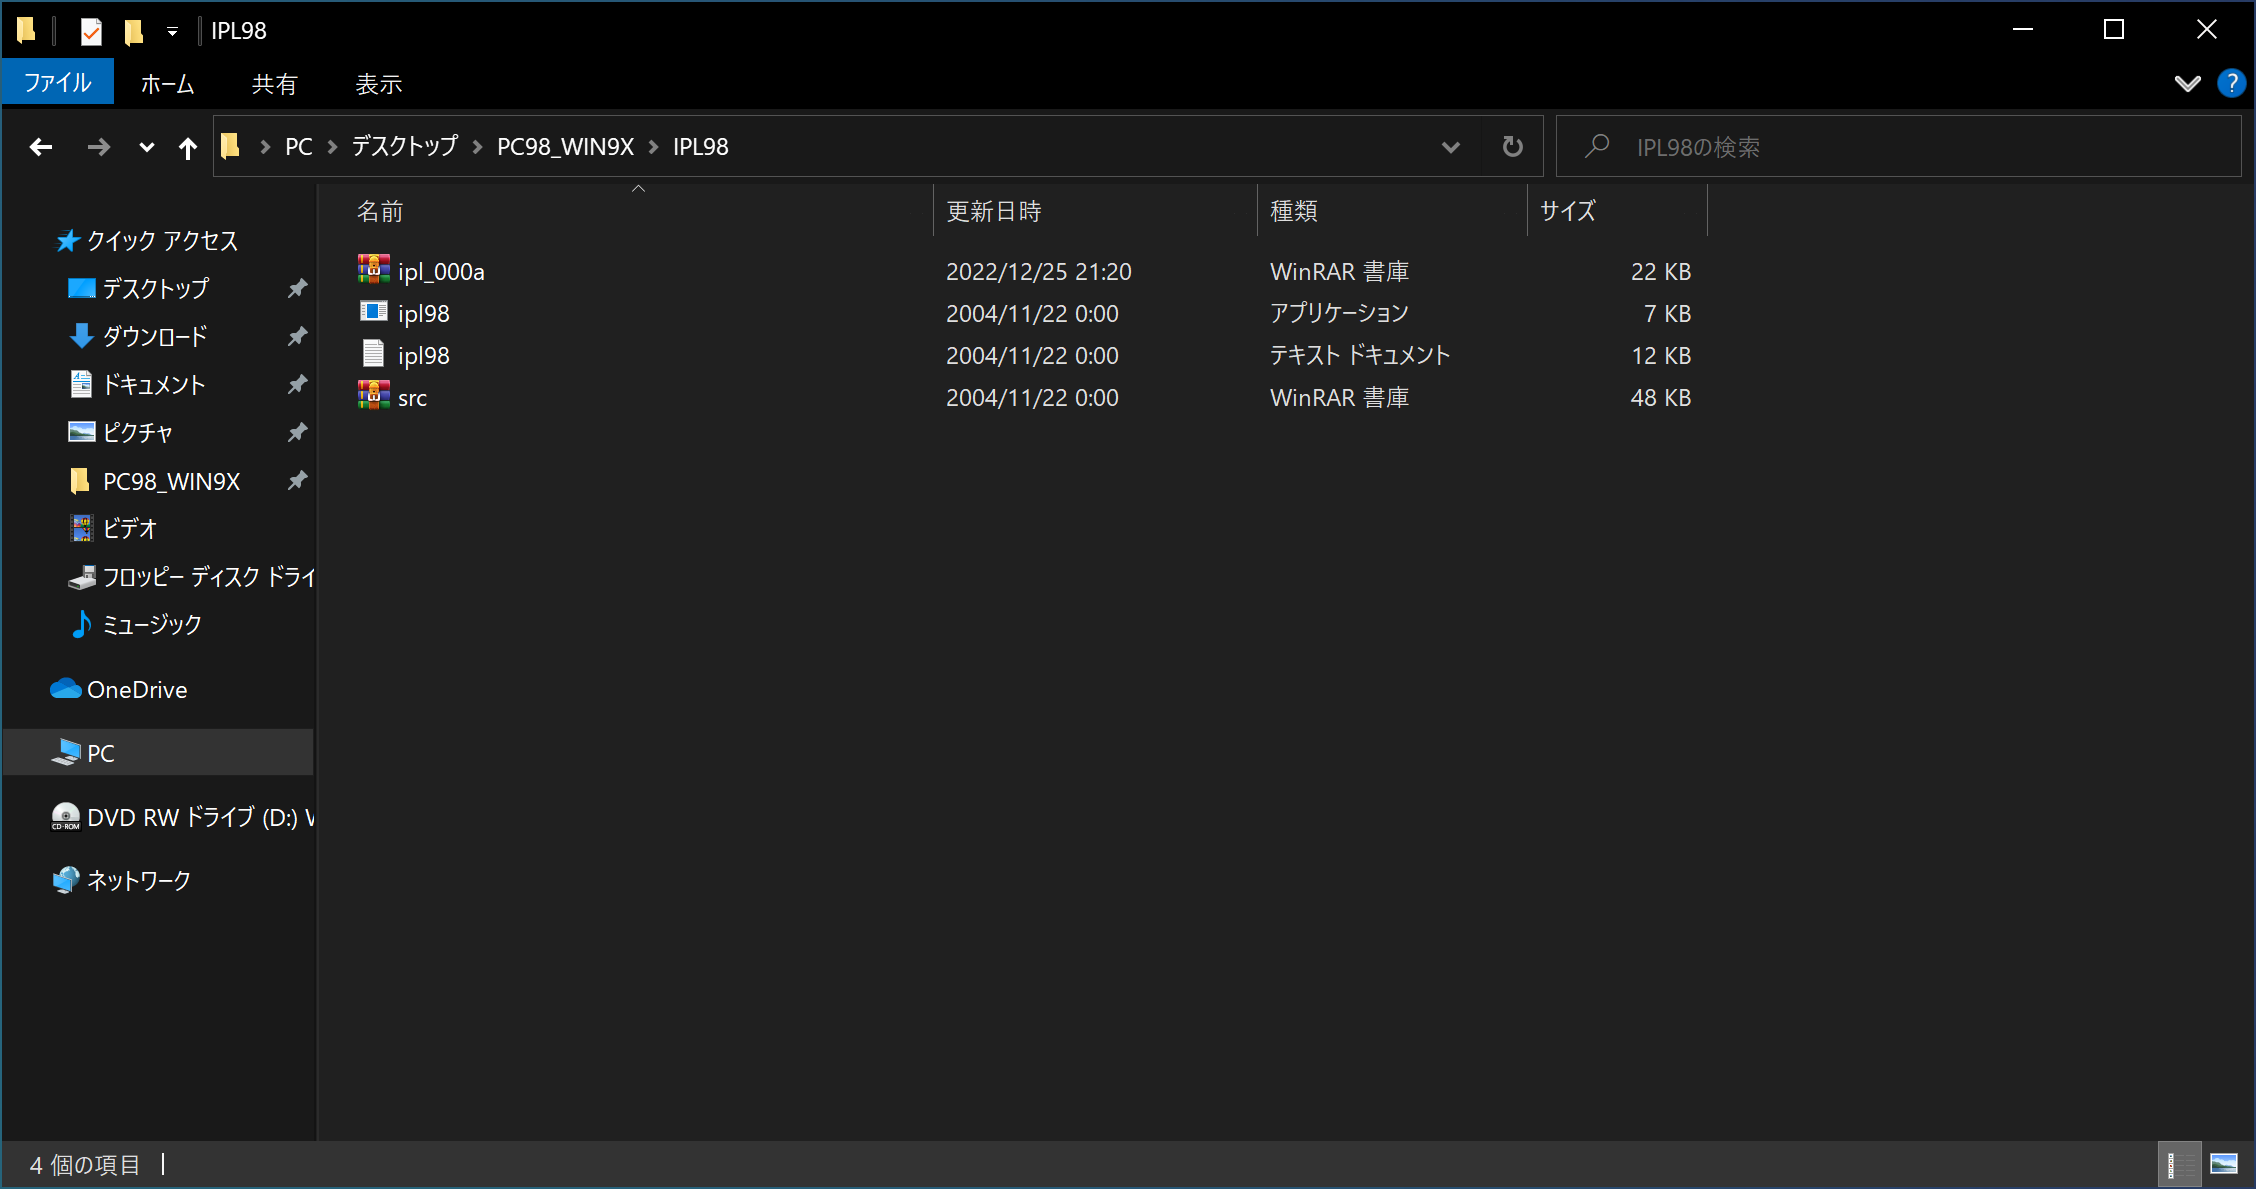Click the up one level arrow
Image resolution: width=2256 pixels, height=1189 pixels.
pos(187,148)
